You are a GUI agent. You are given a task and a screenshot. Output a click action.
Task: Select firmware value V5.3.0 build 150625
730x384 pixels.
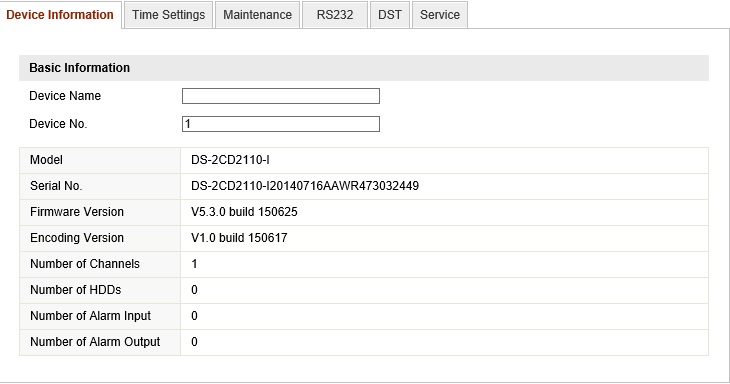point(244,212)
